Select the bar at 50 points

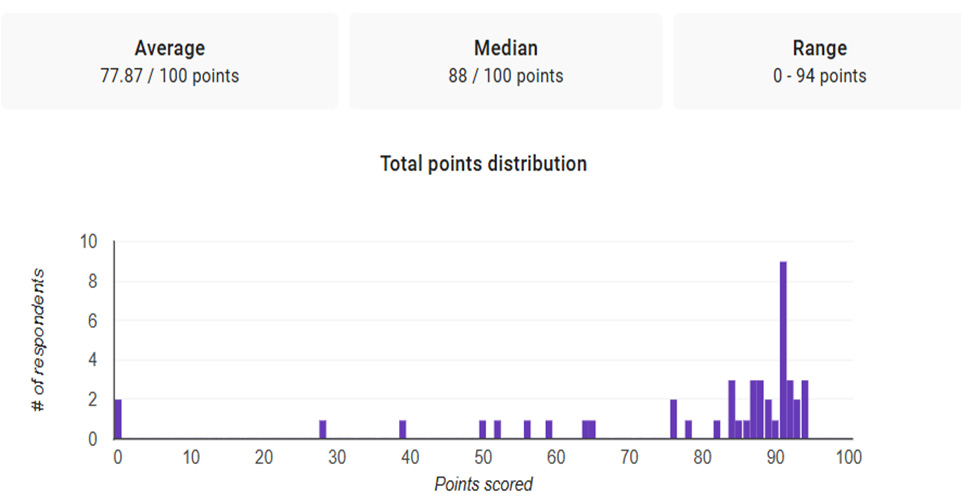(x=482, y=429)
